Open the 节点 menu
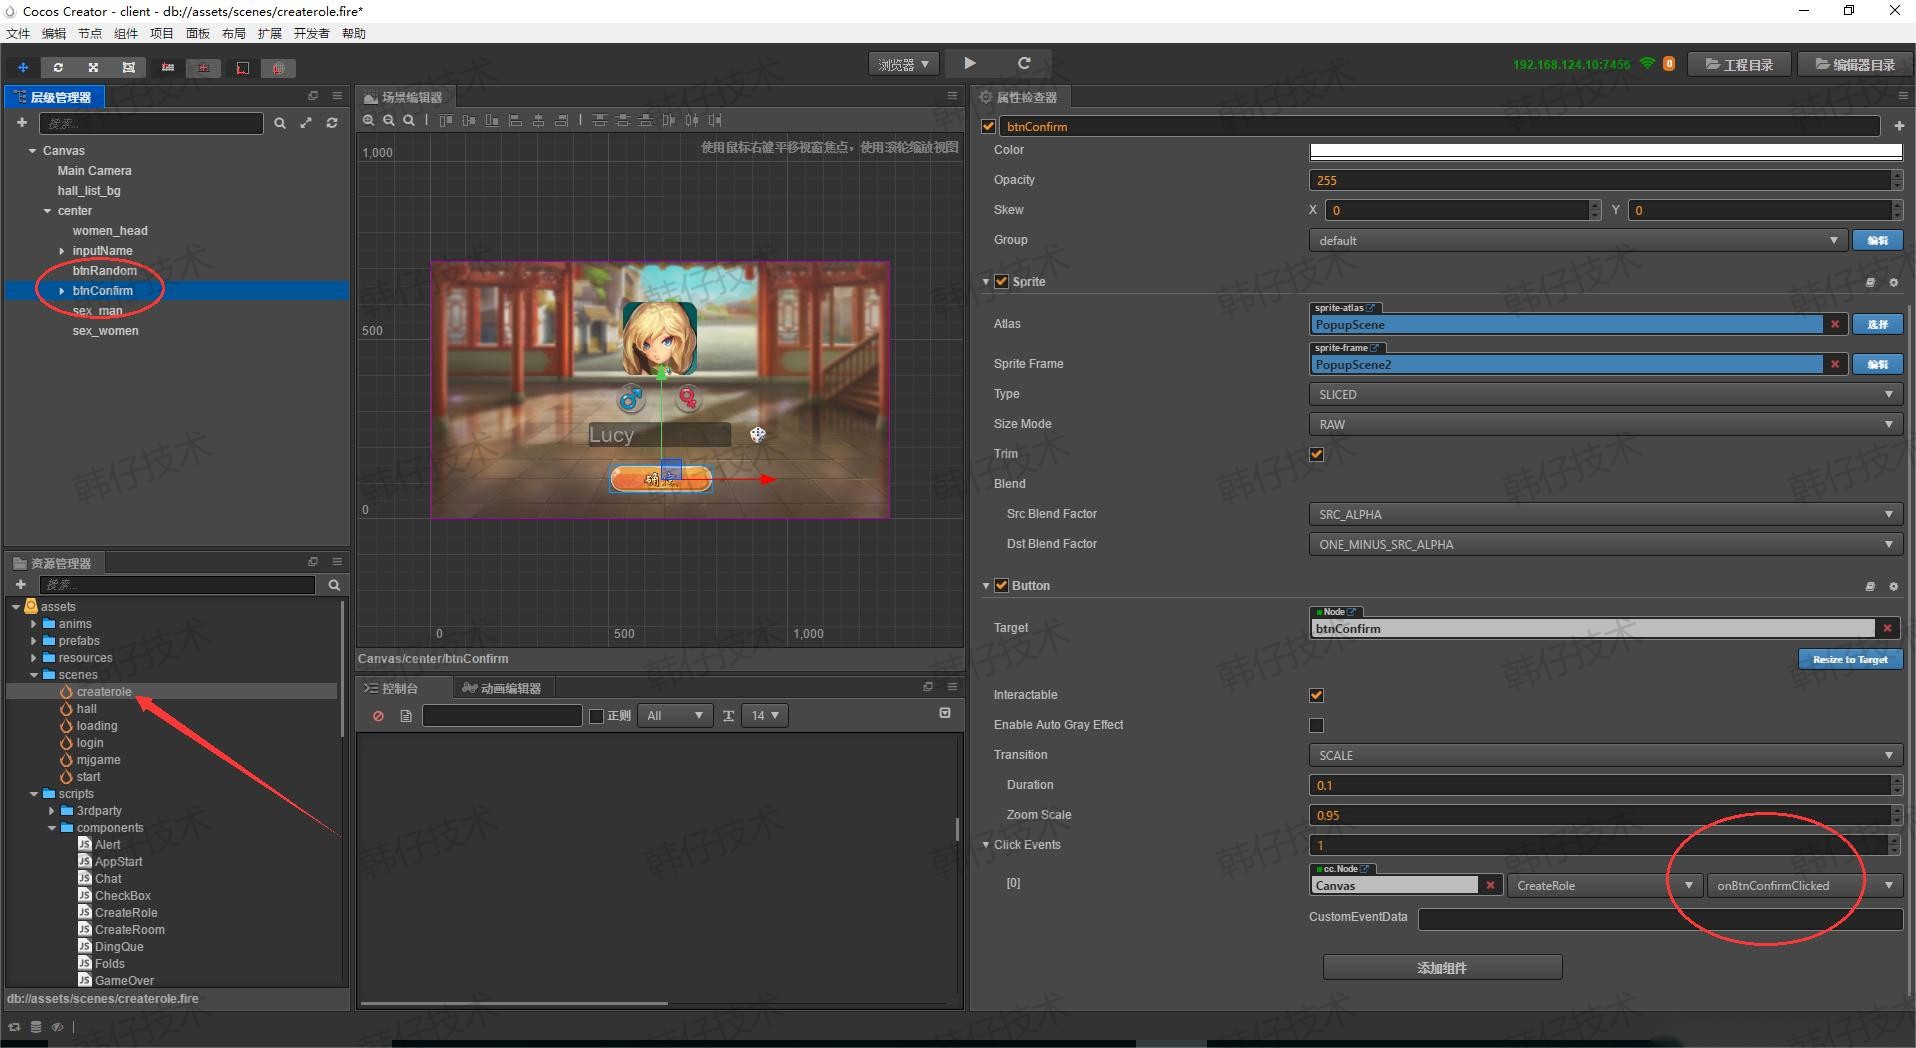 (x=90, y=33)
